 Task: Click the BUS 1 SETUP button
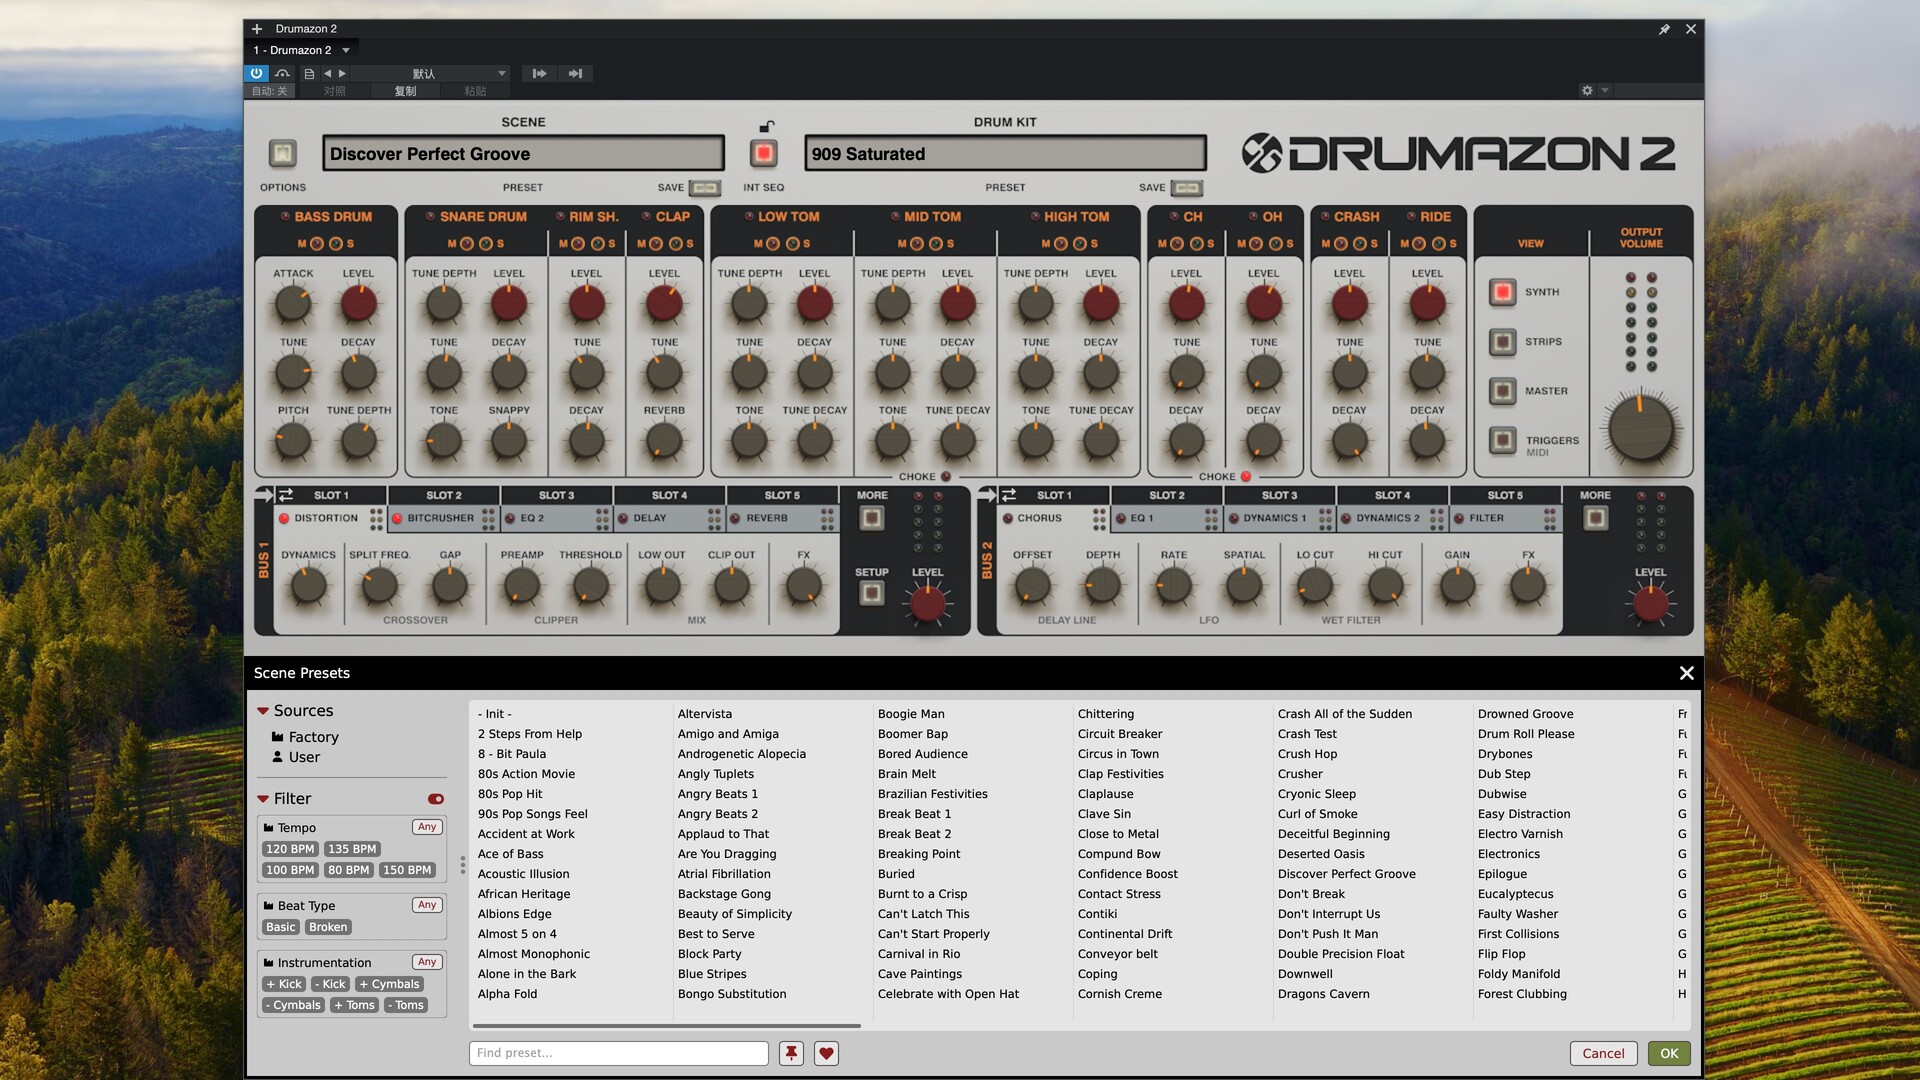[872, 593]
